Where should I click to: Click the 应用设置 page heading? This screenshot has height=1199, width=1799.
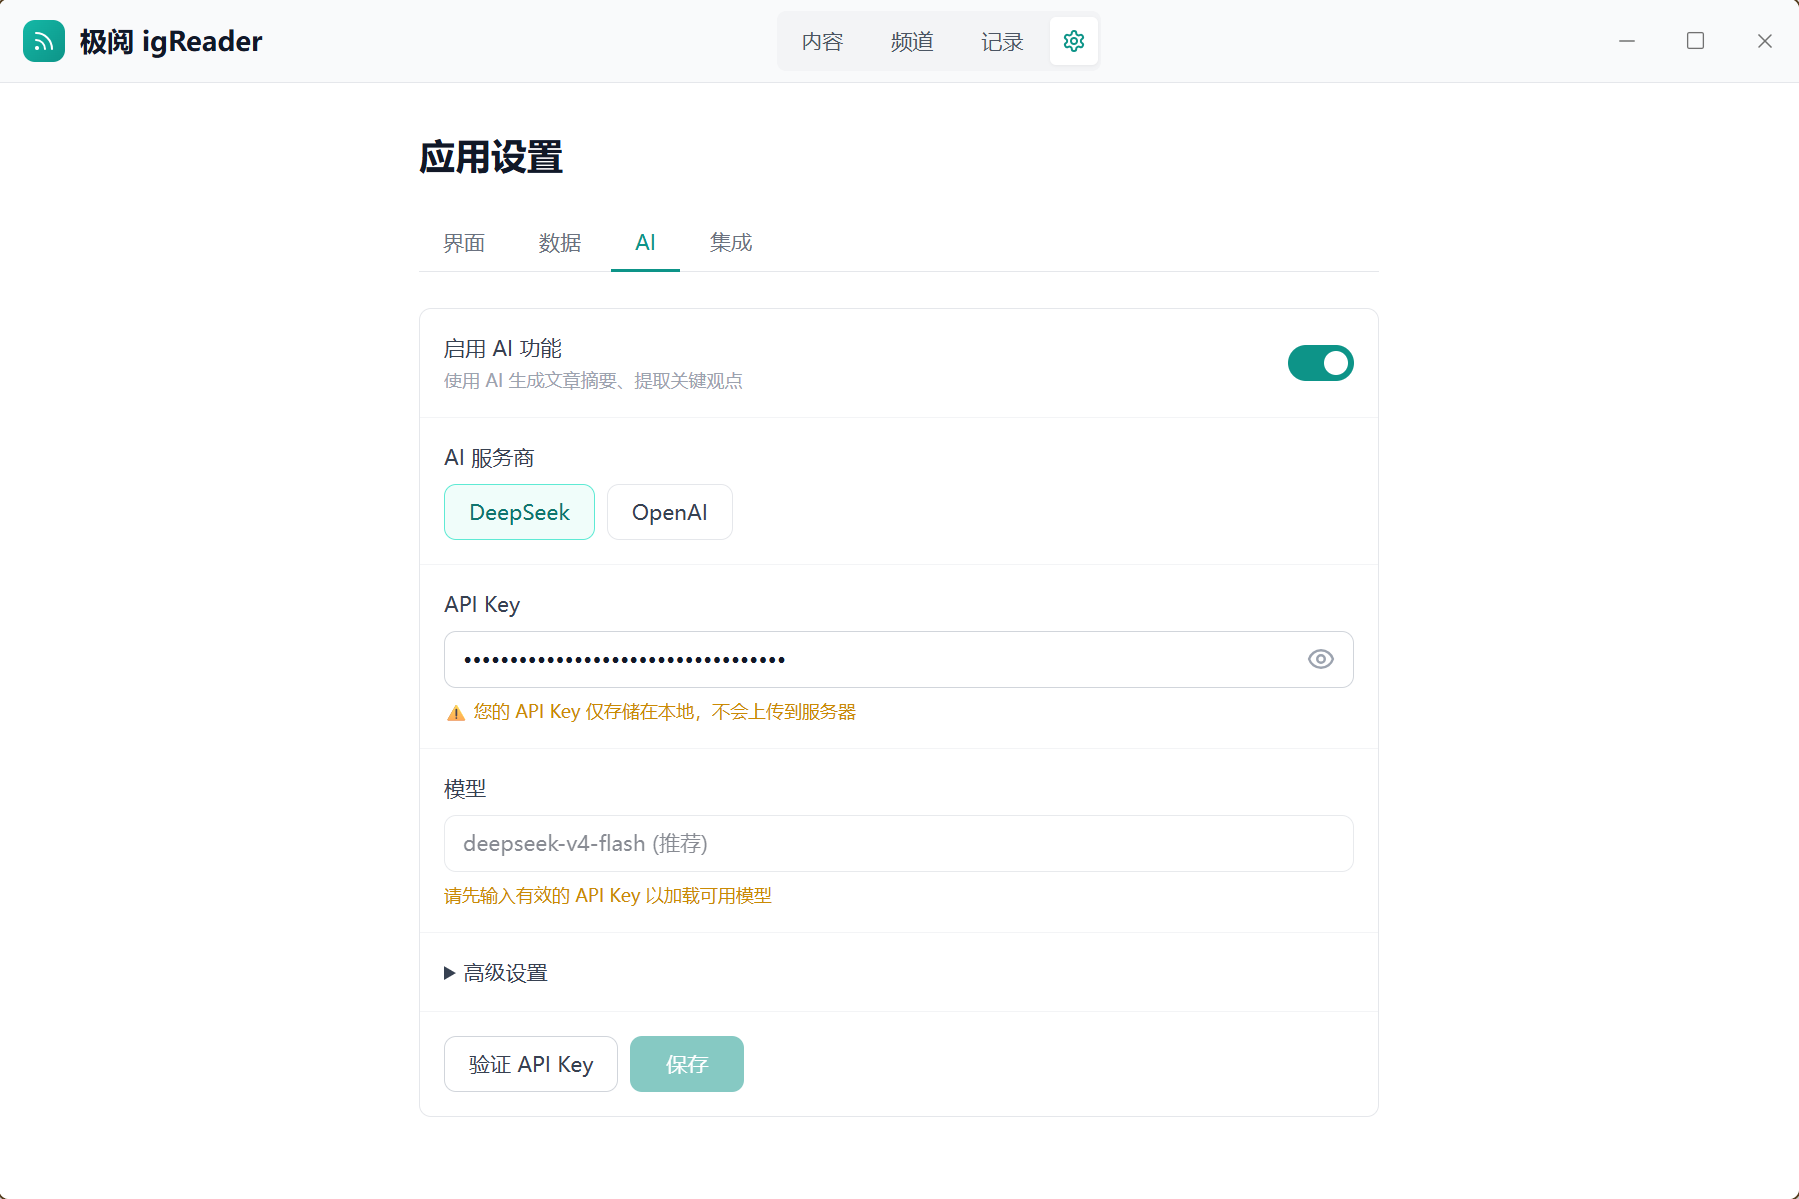click(491, 157)
